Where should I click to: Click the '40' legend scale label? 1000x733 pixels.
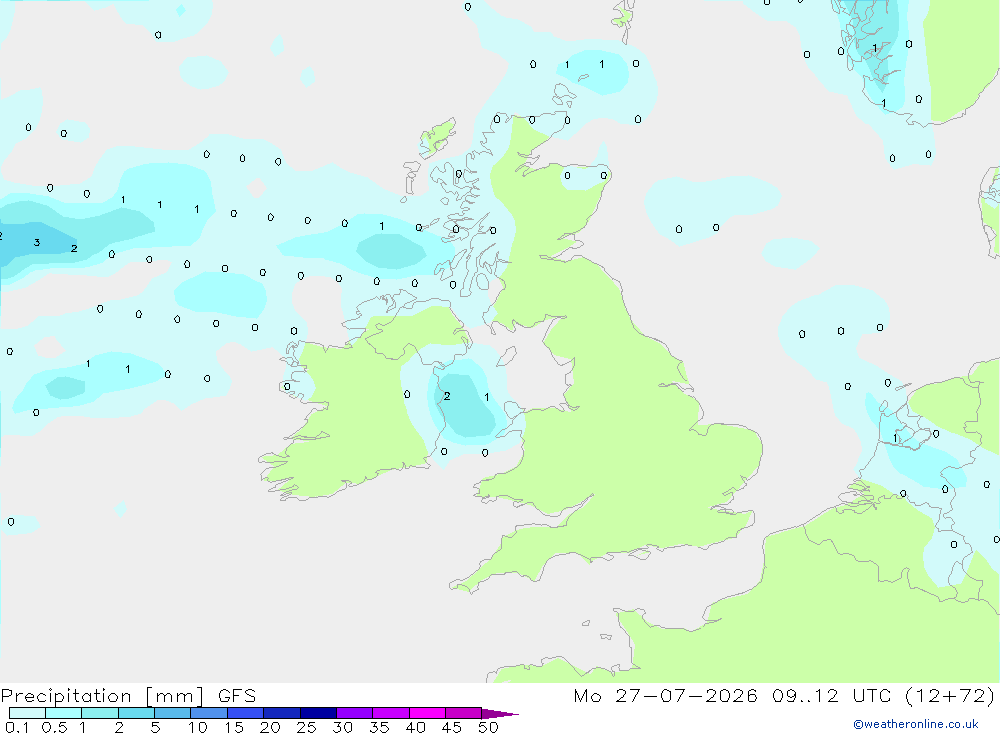tap(416, 727)
